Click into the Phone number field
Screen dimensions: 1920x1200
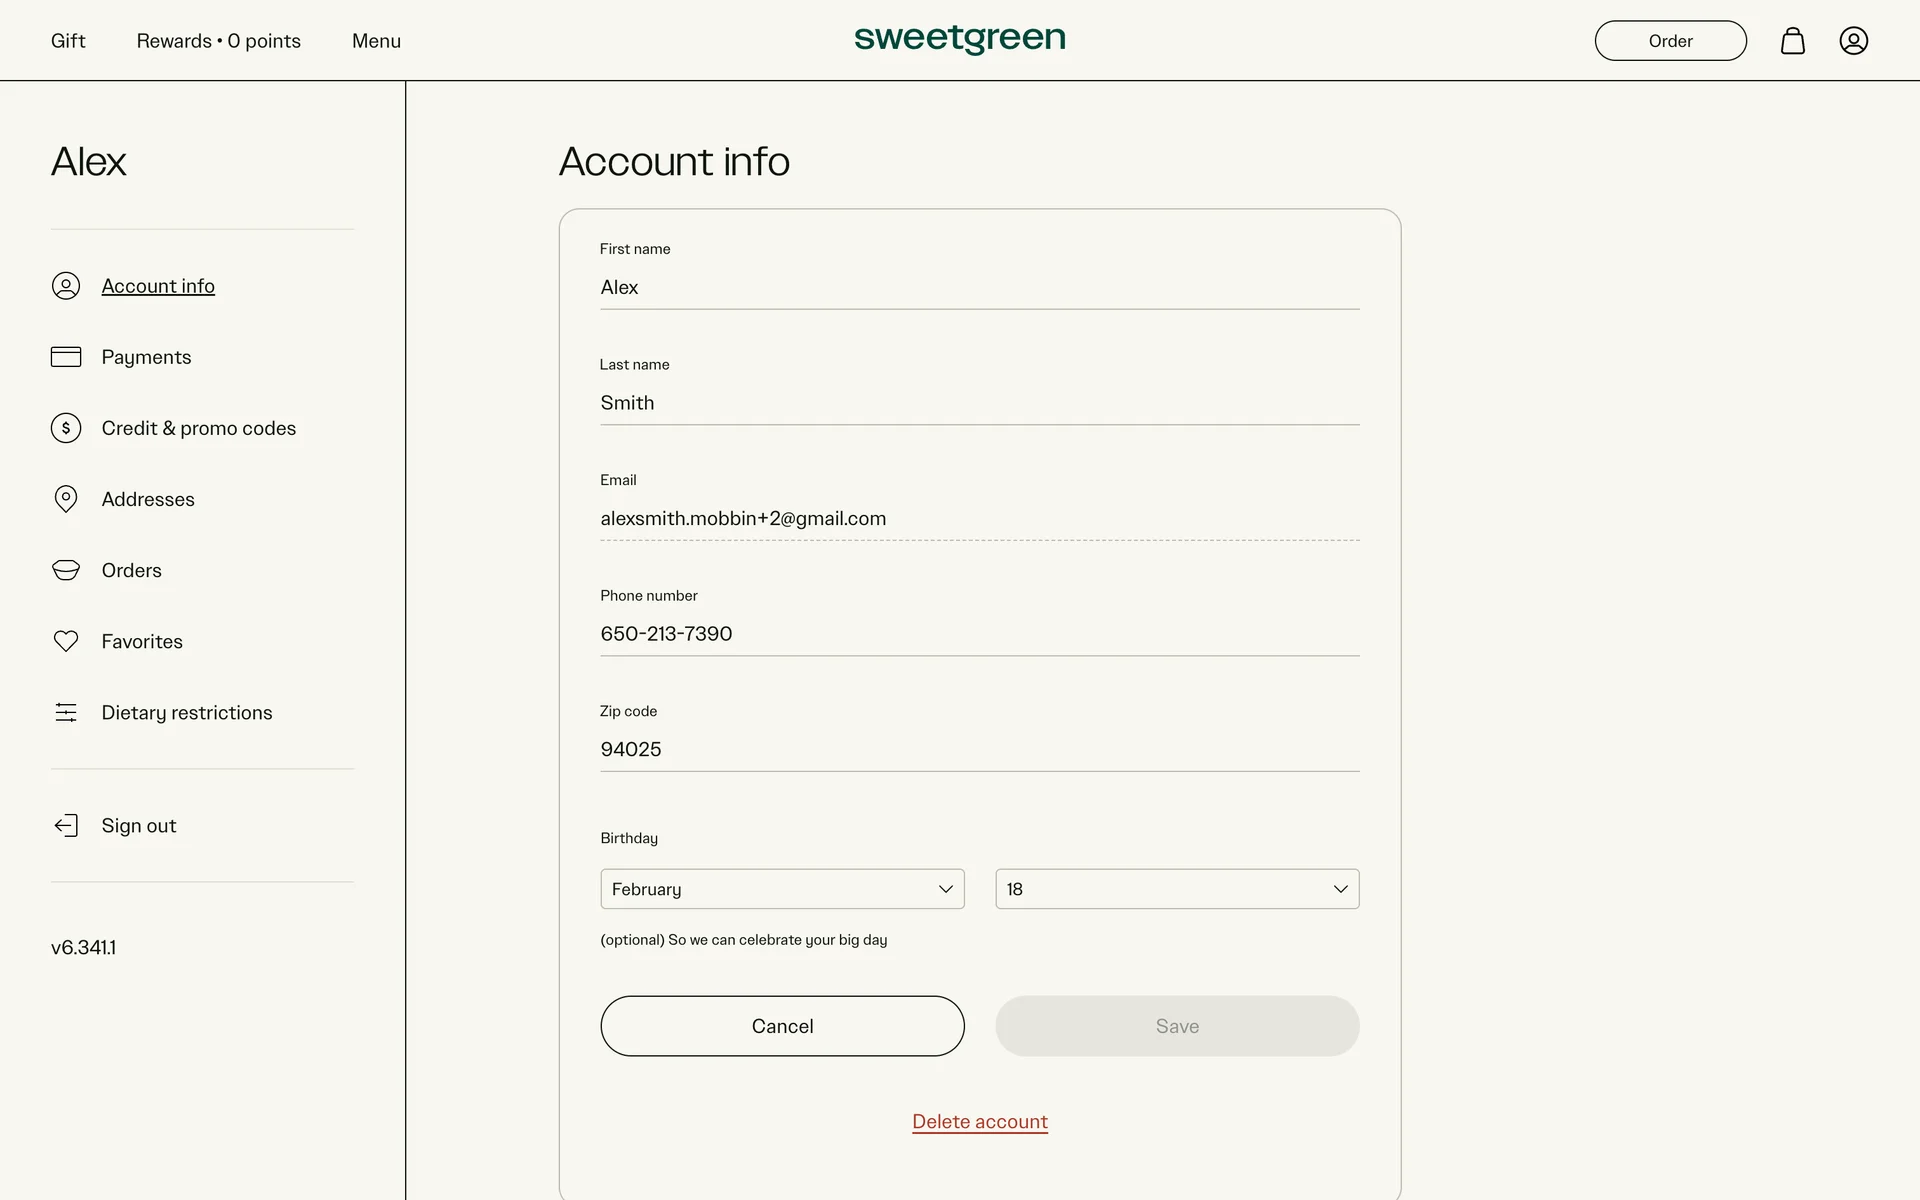[x=979, y=634]
